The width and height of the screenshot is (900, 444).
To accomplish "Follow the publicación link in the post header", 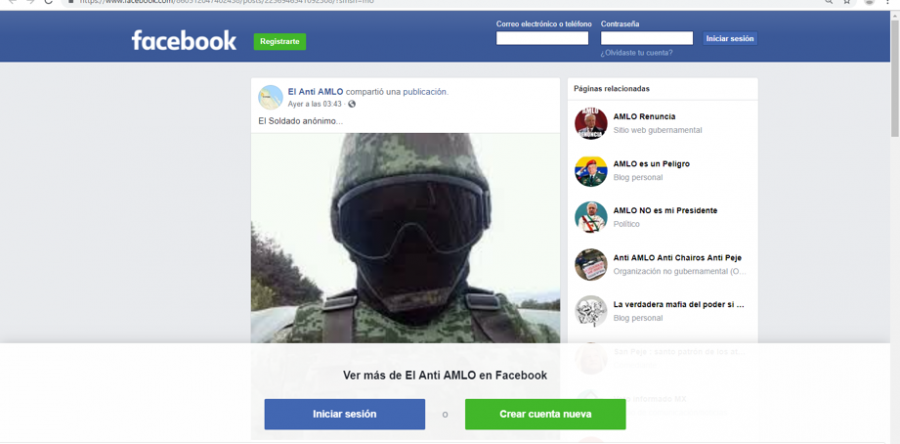I will coord(424,92).
